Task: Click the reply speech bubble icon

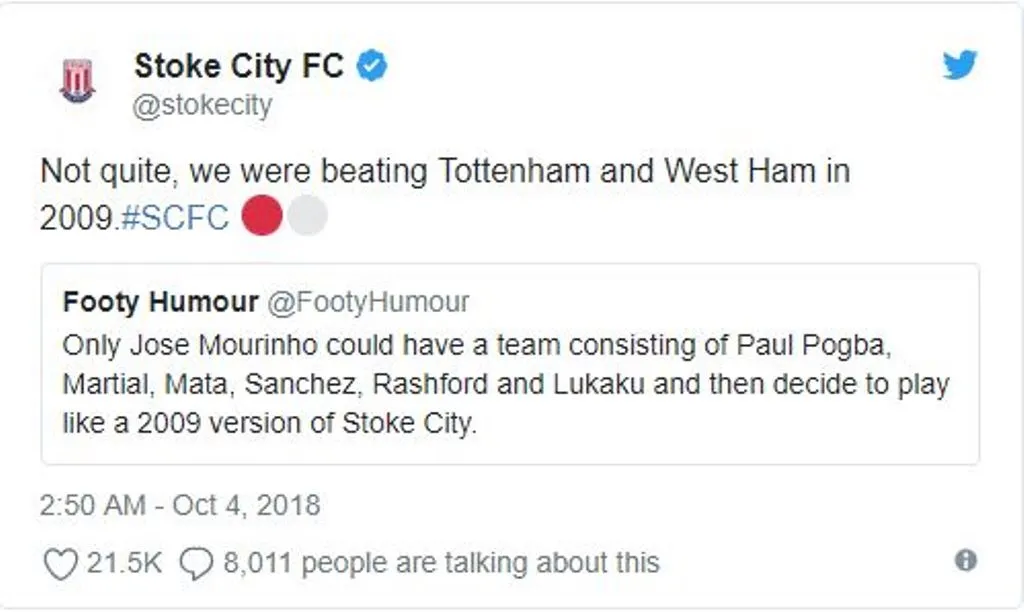Action: 195,564
